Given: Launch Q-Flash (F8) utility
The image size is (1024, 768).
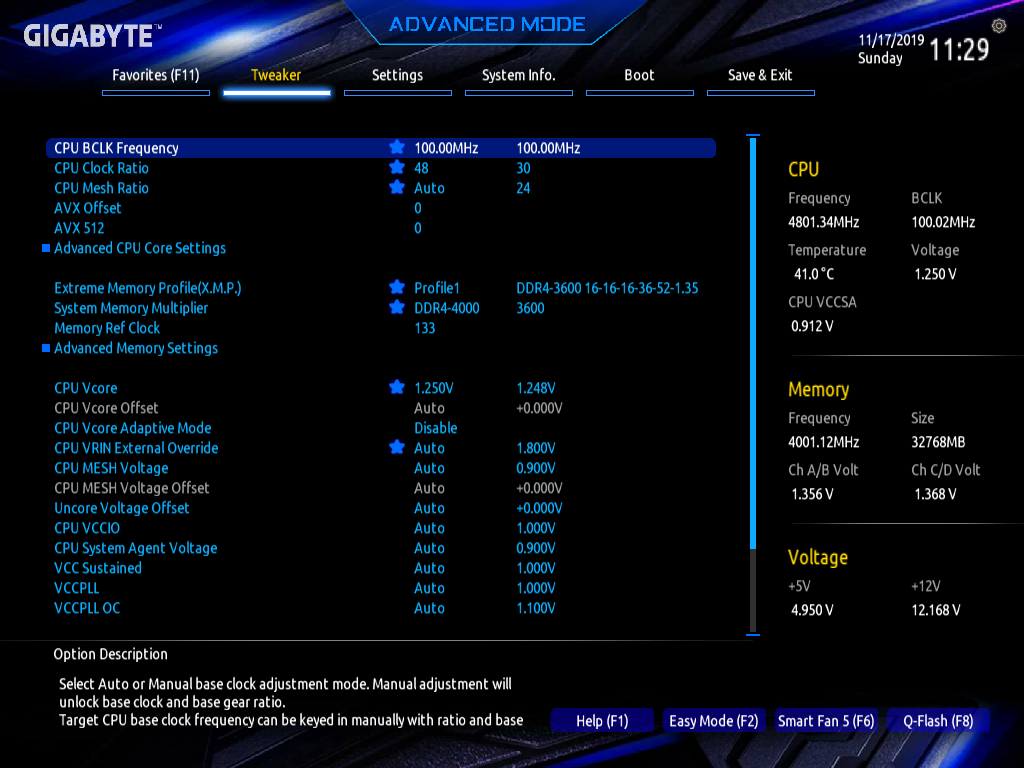Looking at the screenshot, I should pos(938,721).
